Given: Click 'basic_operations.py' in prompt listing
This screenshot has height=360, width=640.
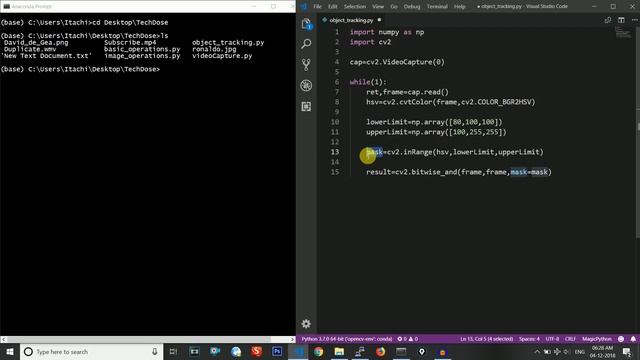Looking at the screenshot, I should 142,49.
